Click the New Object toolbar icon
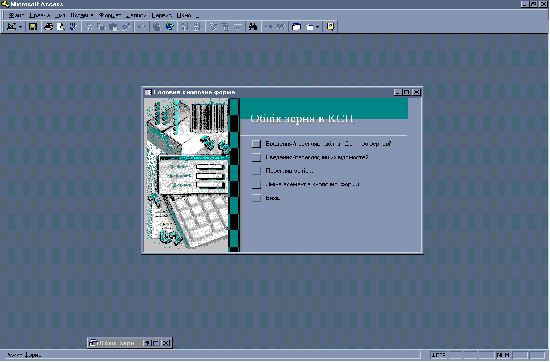The image size is (550, 362). point(309,27)
